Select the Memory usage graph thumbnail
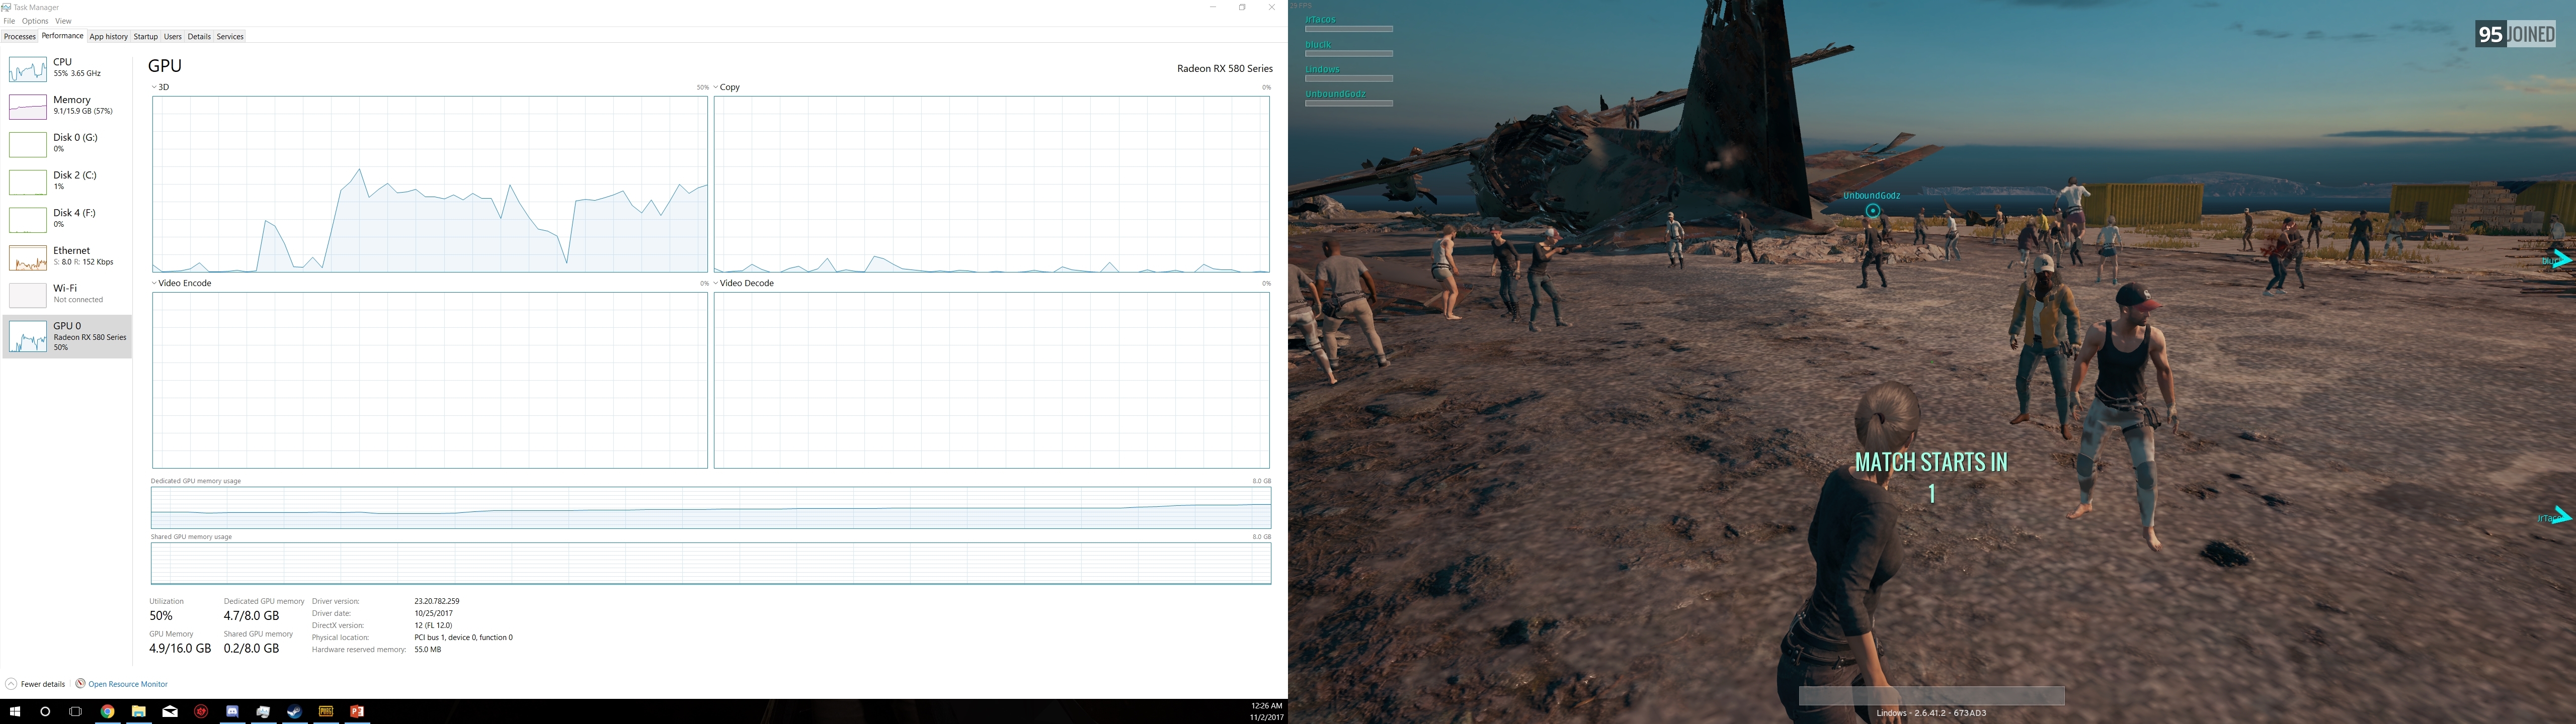This screenshot has width=2576, height=724. pyautogui.click(x=27, y=106)
